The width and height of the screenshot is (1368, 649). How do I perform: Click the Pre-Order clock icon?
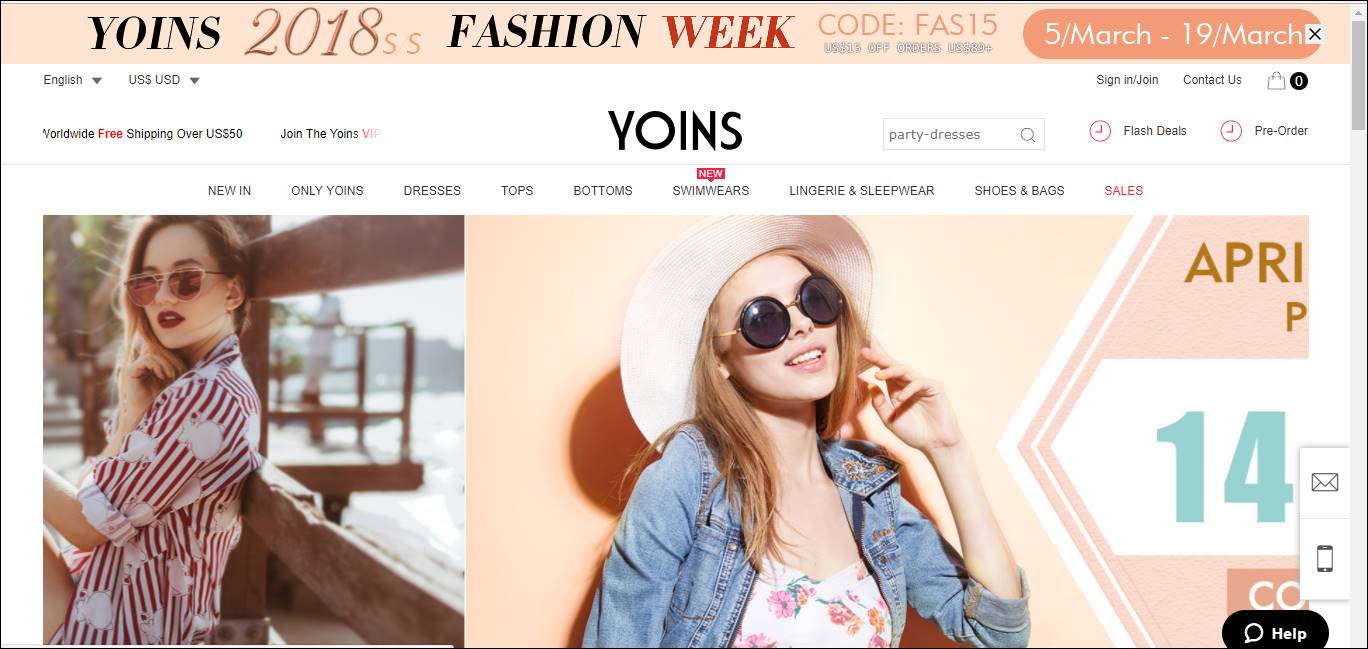click(x=1231, y=131)
